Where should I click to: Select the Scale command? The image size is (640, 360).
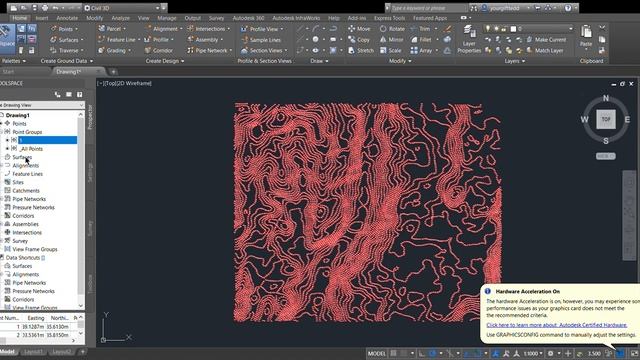coord(390,51)
